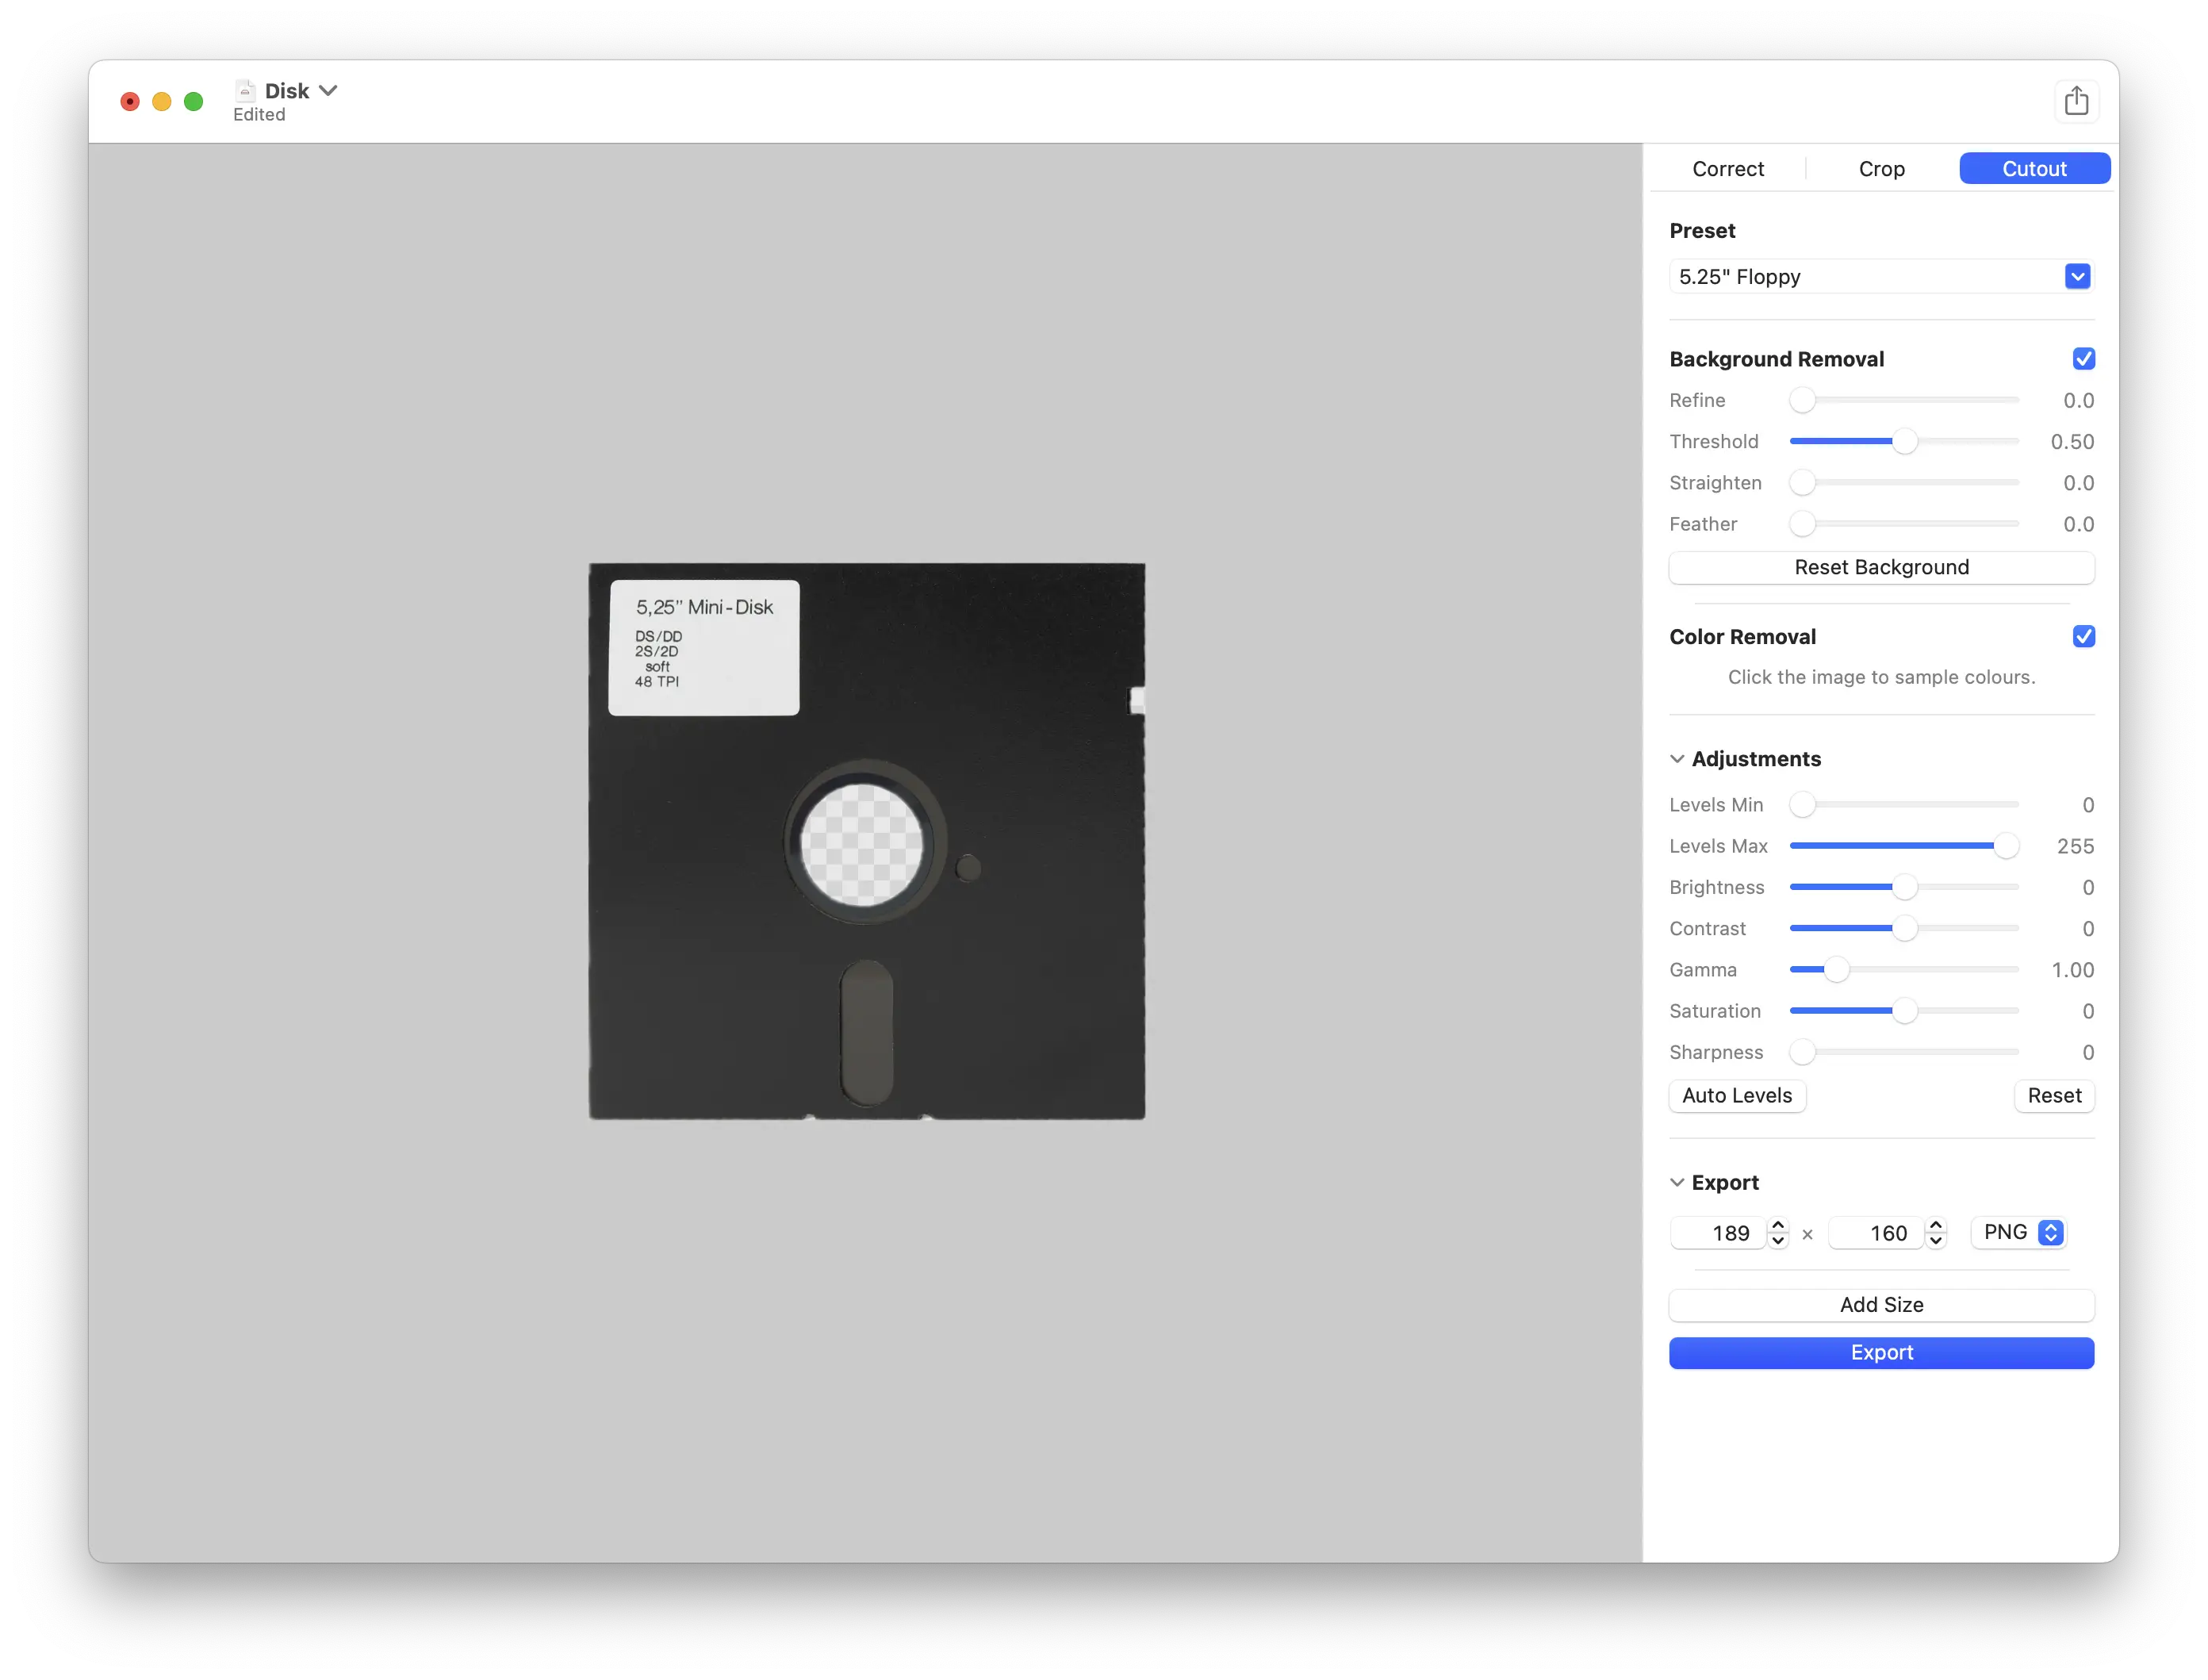Select the Cutout tab

click(x=2034, y=168)
